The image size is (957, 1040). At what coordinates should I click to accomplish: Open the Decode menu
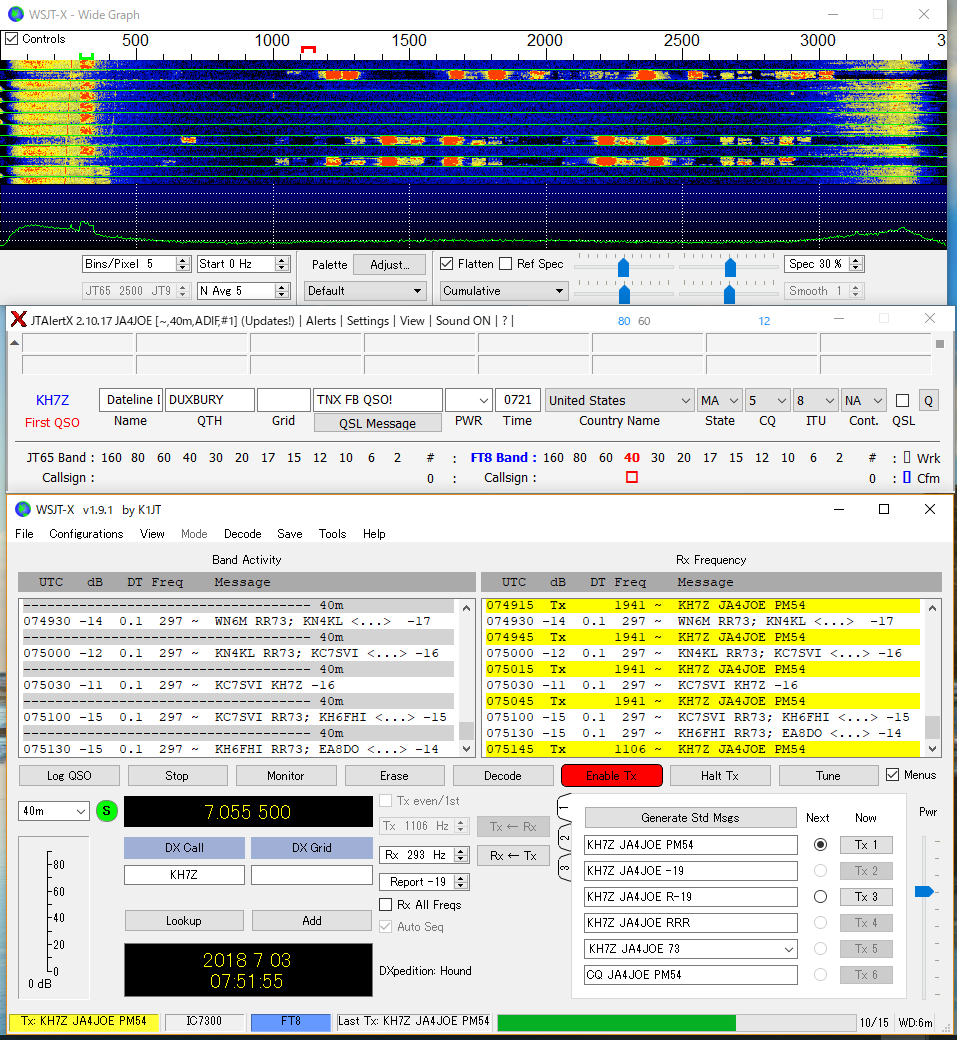click(242, 534)
